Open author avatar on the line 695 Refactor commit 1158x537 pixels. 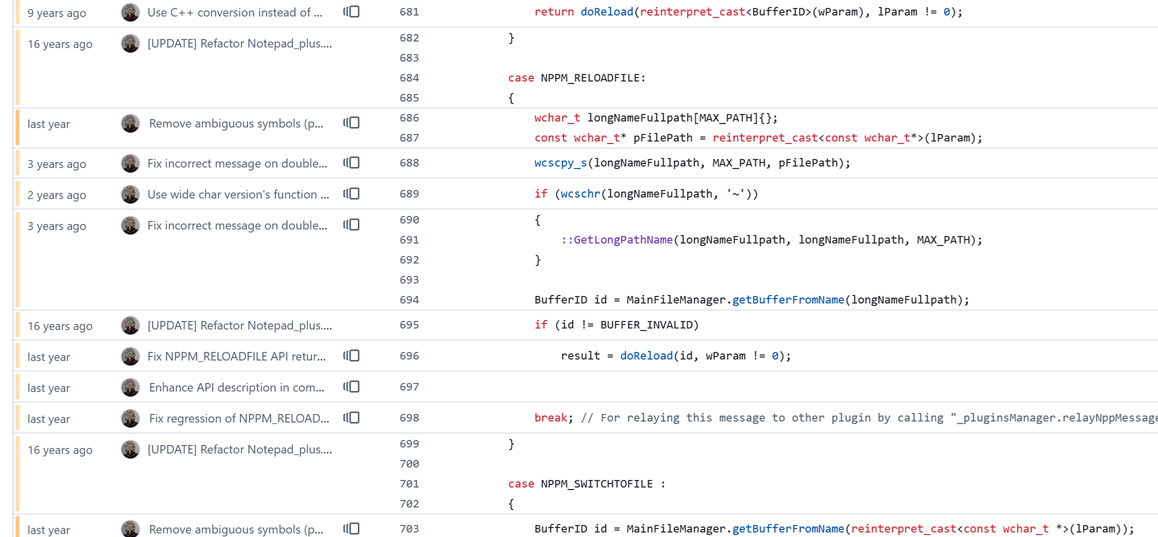[x=130, y=325]
